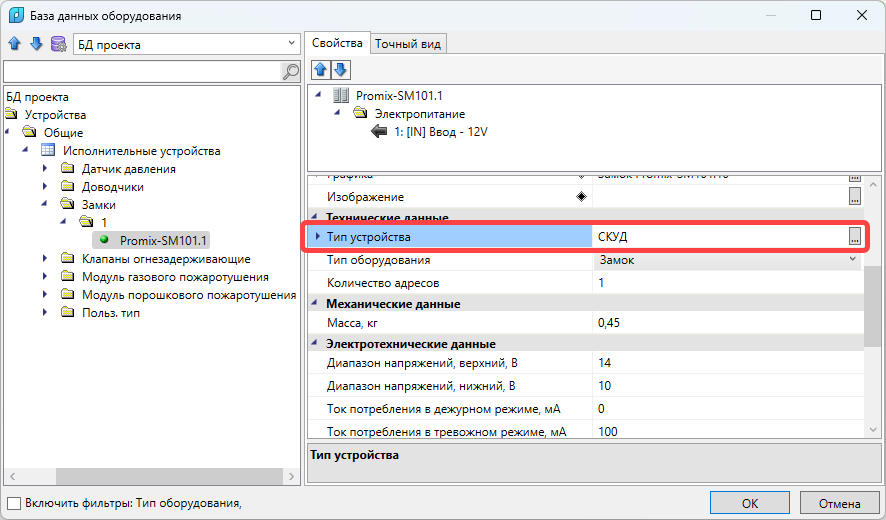This screenshot has height=520, width=886.
Task: Click the input arrow icon for Ввод - 12V
Action: [x=379, y=132]
